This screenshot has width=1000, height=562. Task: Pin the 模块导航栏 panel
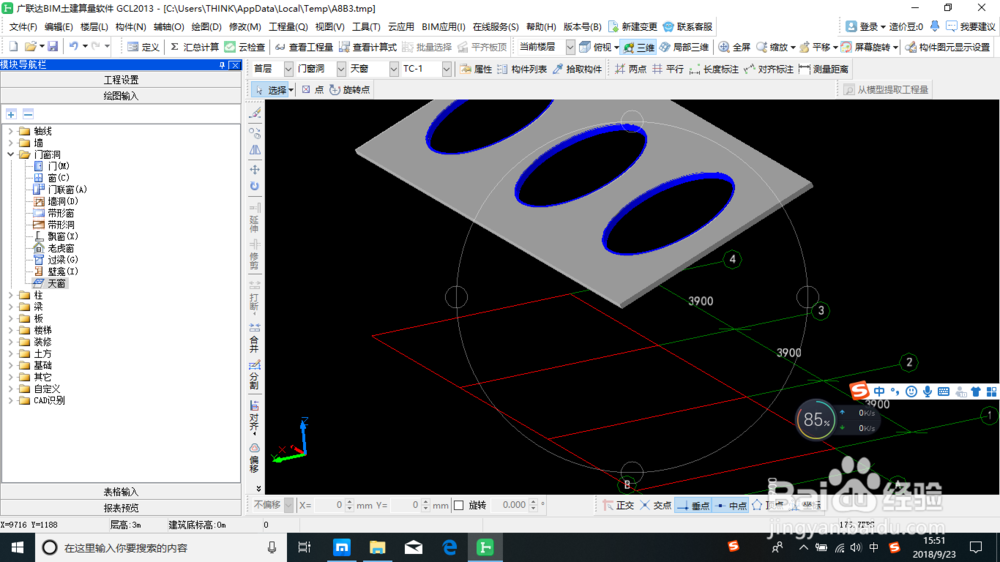222,65
